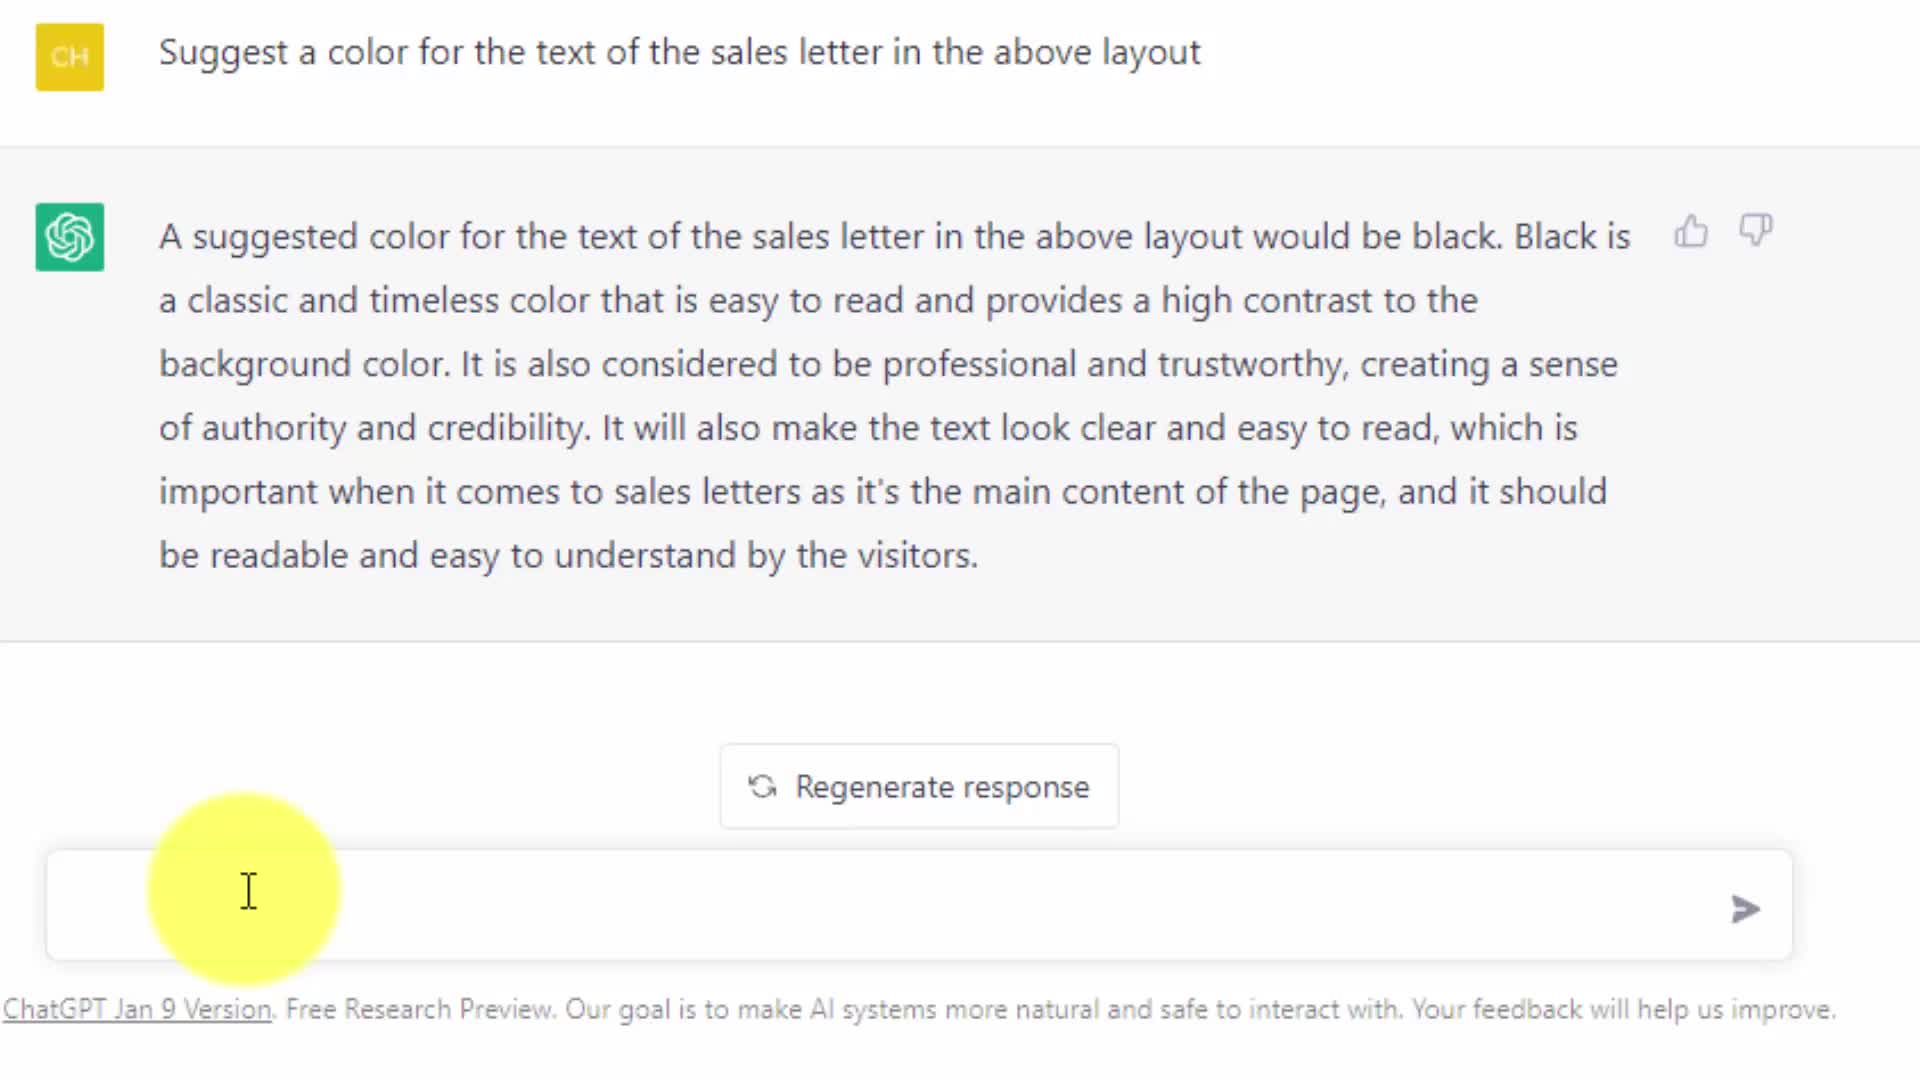Click the green ChatGPT logo avatar
This screenshot has height=1080, width=1920.
point(70,237)
